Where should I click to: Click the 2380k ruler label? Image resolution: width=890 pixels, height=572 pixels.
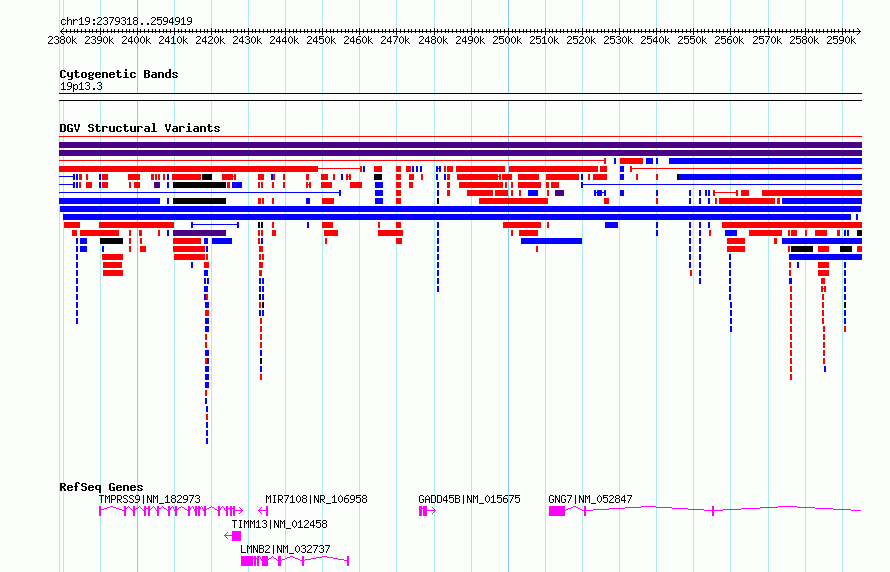(62, 40)
